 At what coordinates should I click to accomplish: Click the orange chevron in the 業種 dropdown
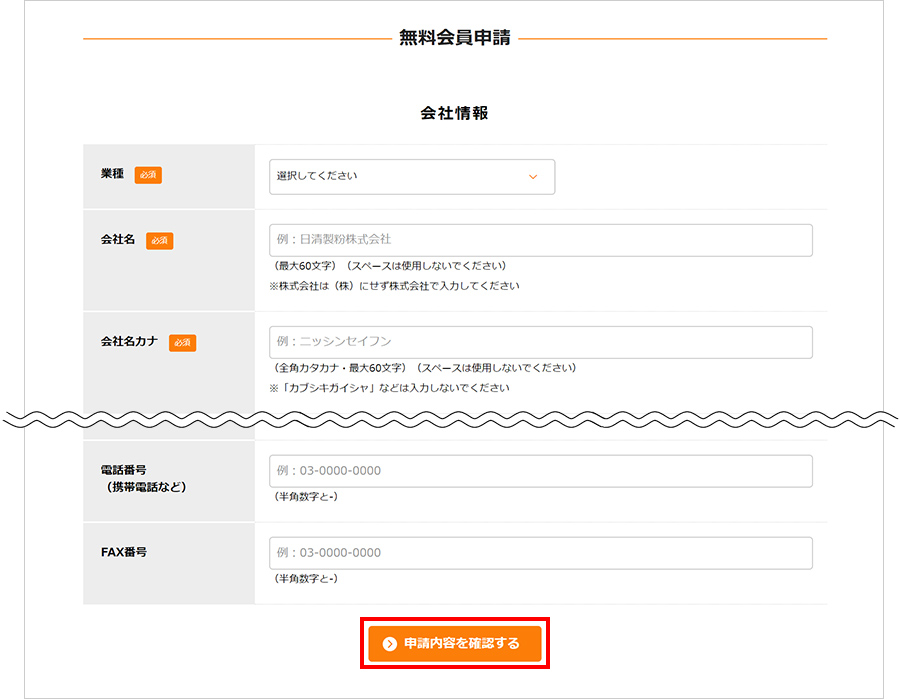533,177
